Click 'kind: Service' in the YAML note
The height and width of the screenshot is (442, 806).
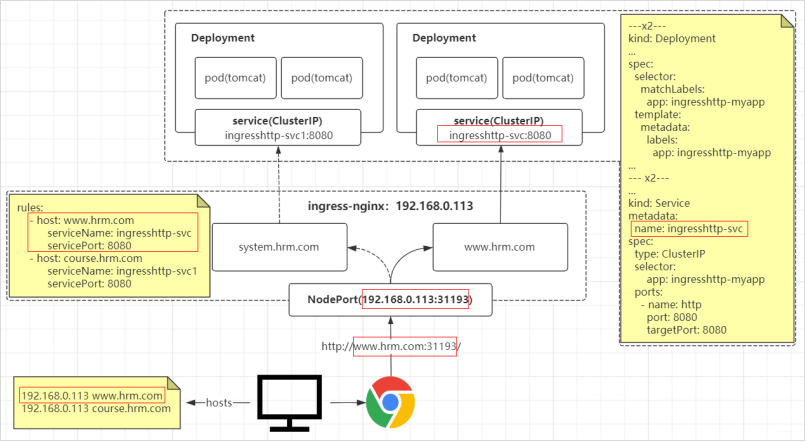tap(659, 203)
